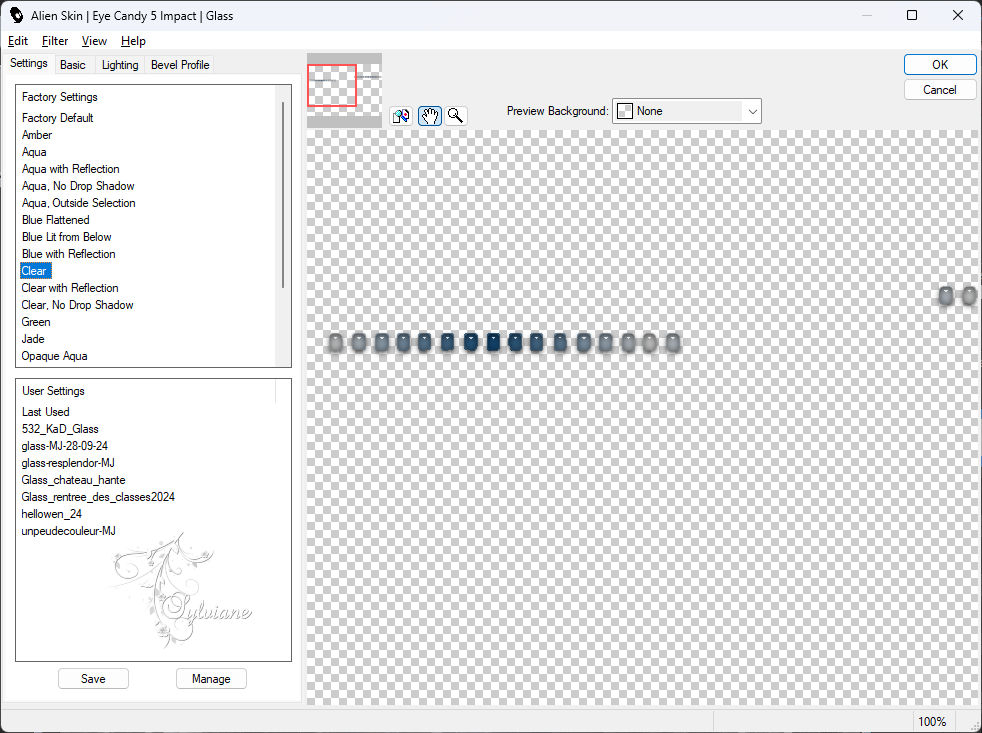Image resolution: width=982 pixels, height=733 pixels.
Task: Click the Cancel button
Action: 939,90
